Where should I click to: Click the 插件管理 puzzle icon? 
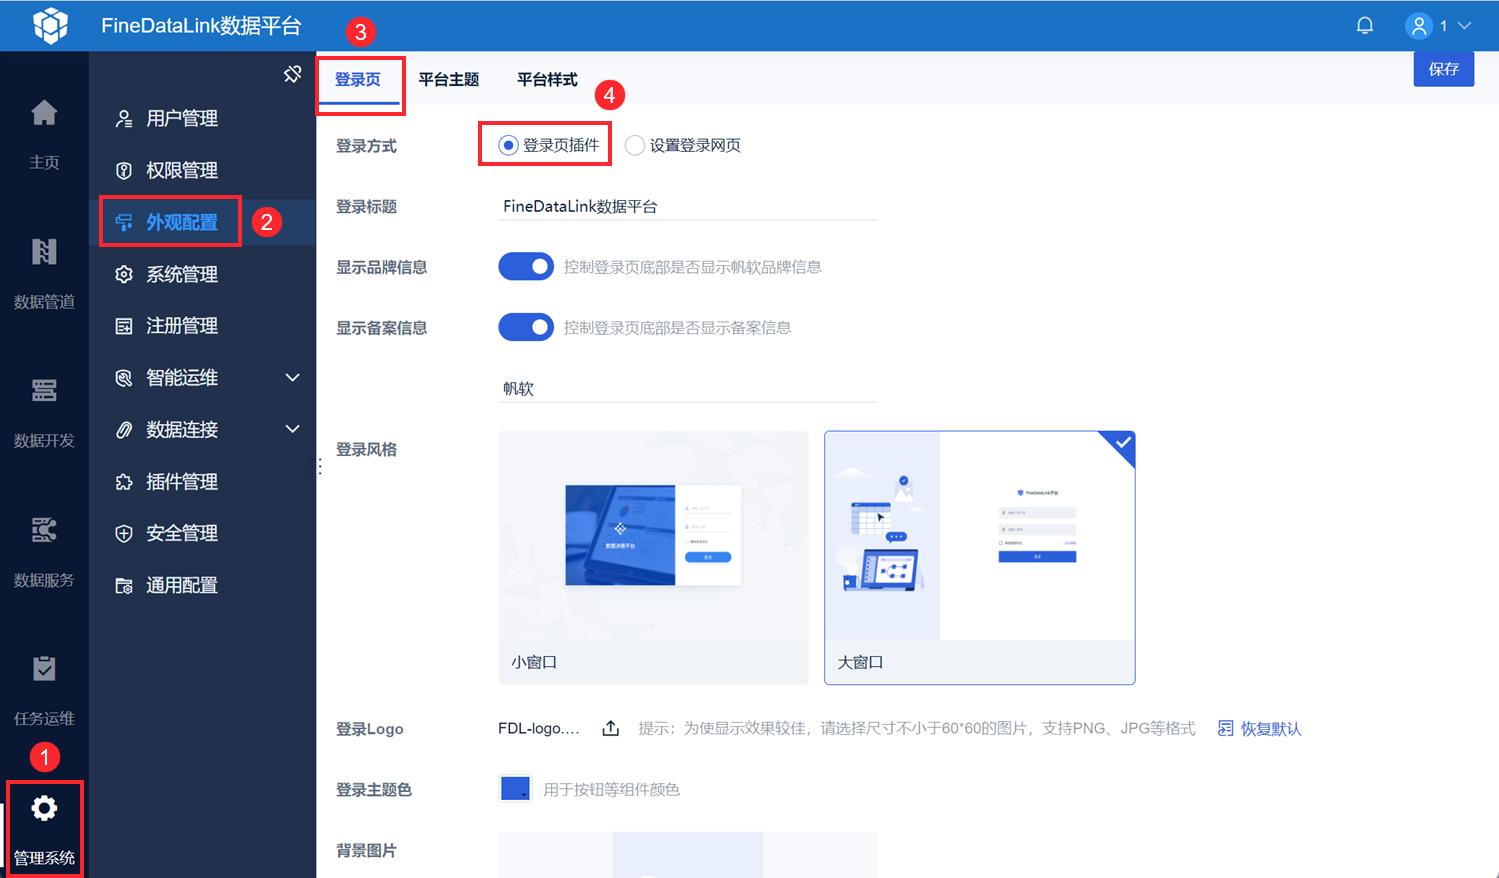[x=124, y=482]
